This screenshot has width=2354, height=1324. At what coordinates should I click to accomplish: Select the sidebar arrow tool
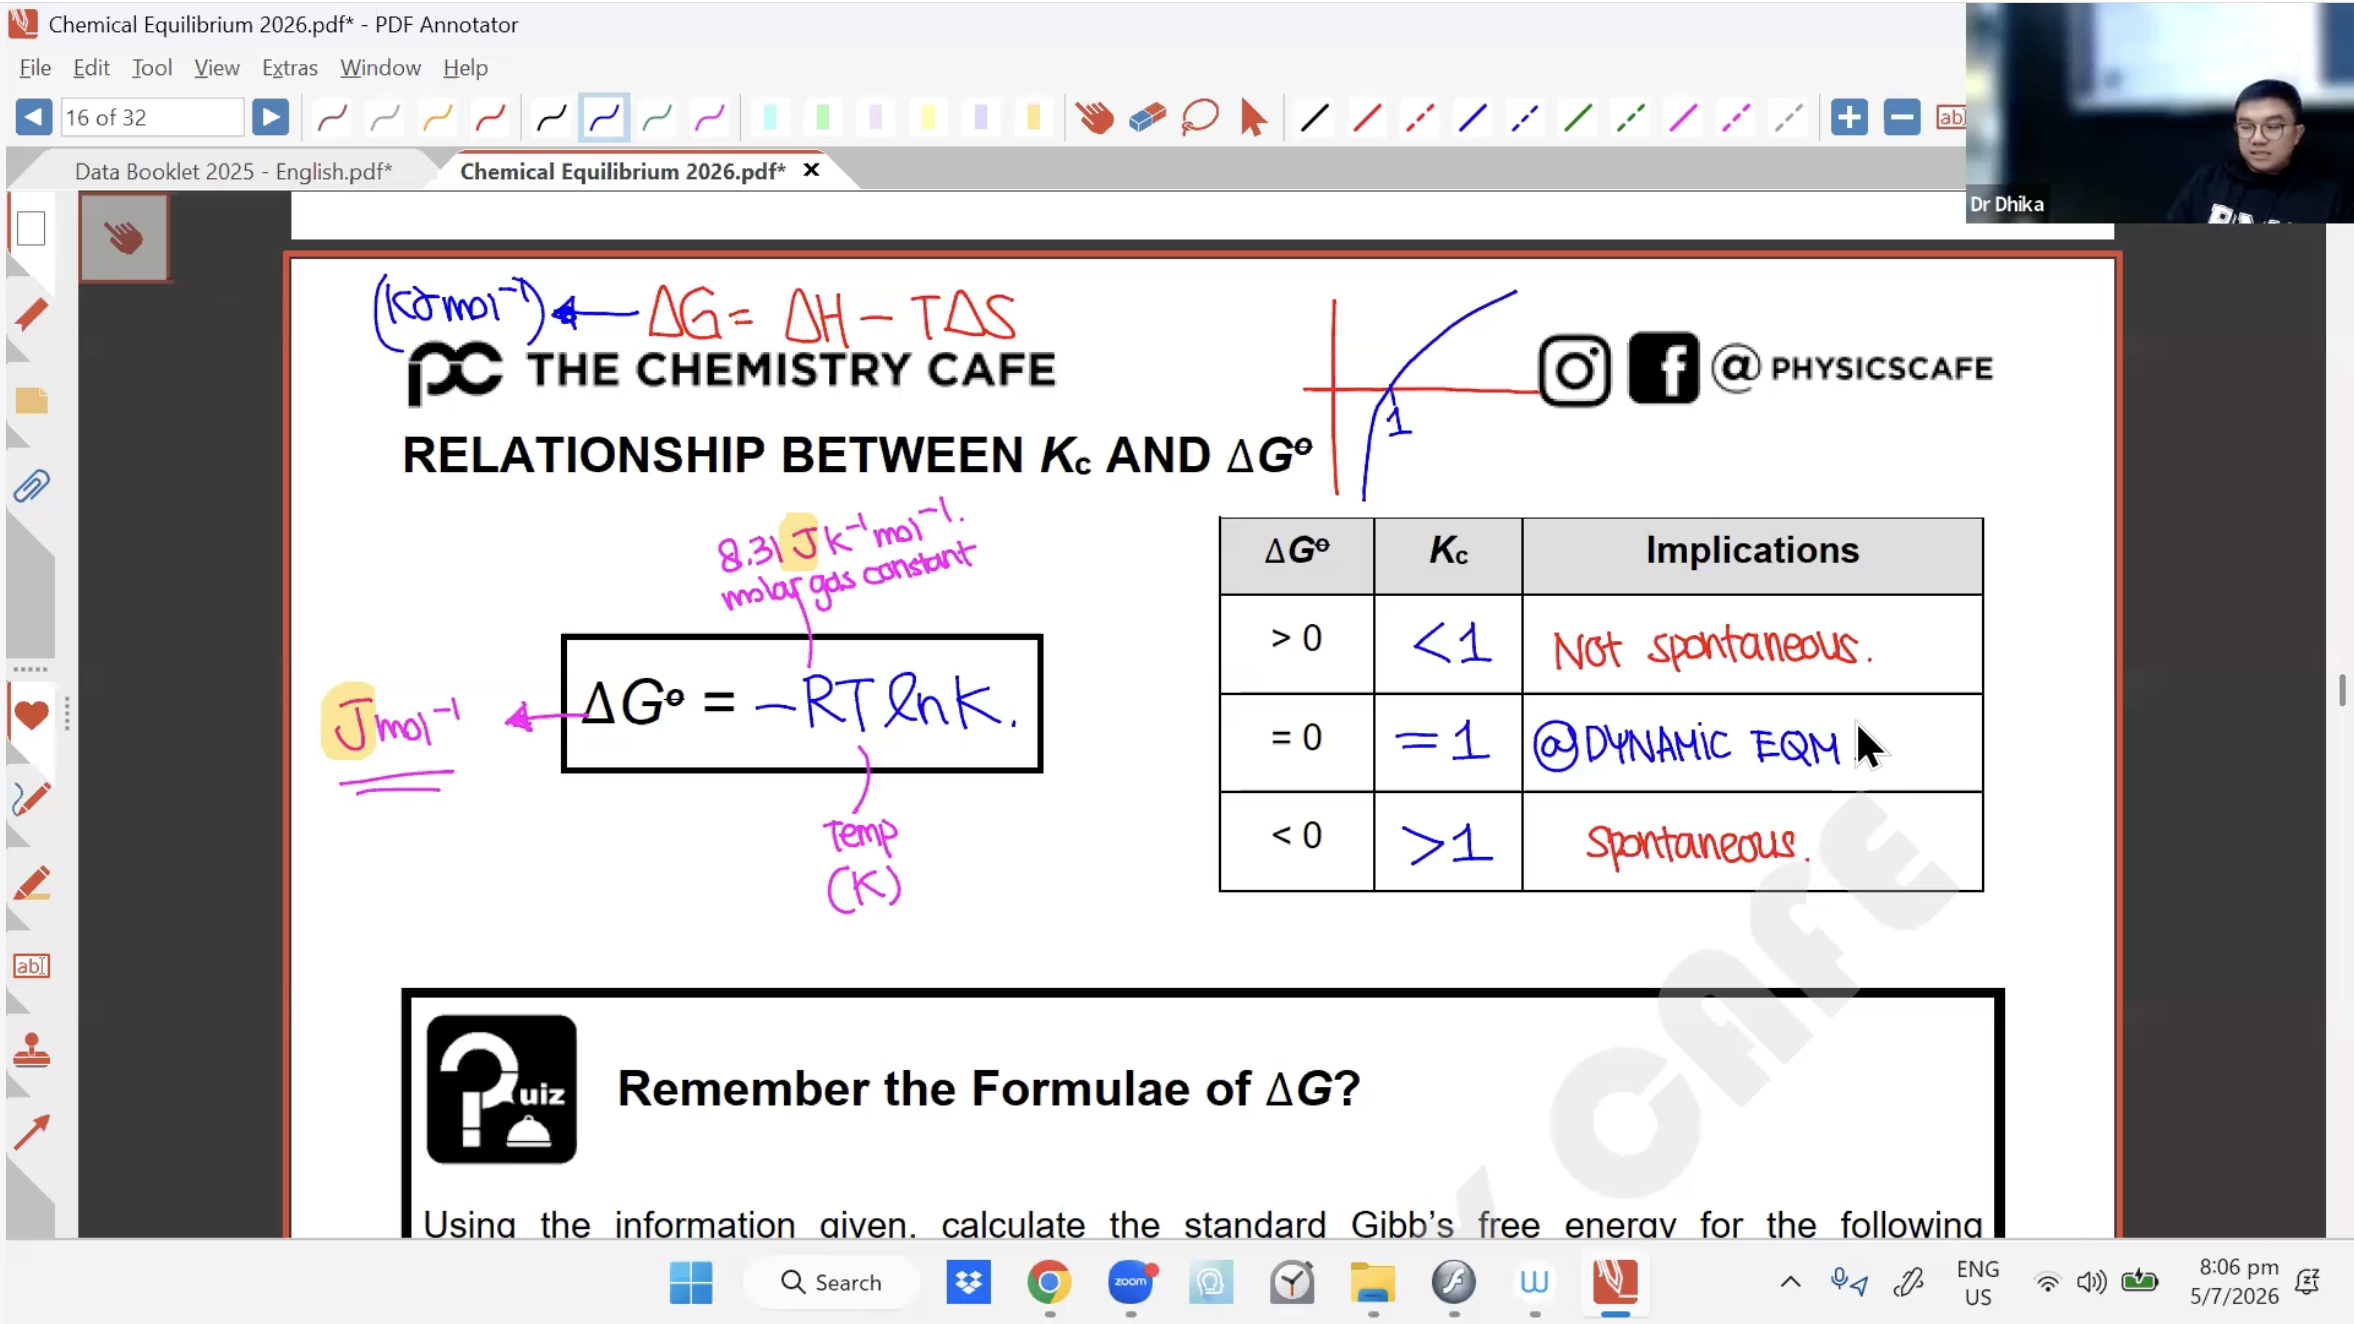[x=31, y=1133]
